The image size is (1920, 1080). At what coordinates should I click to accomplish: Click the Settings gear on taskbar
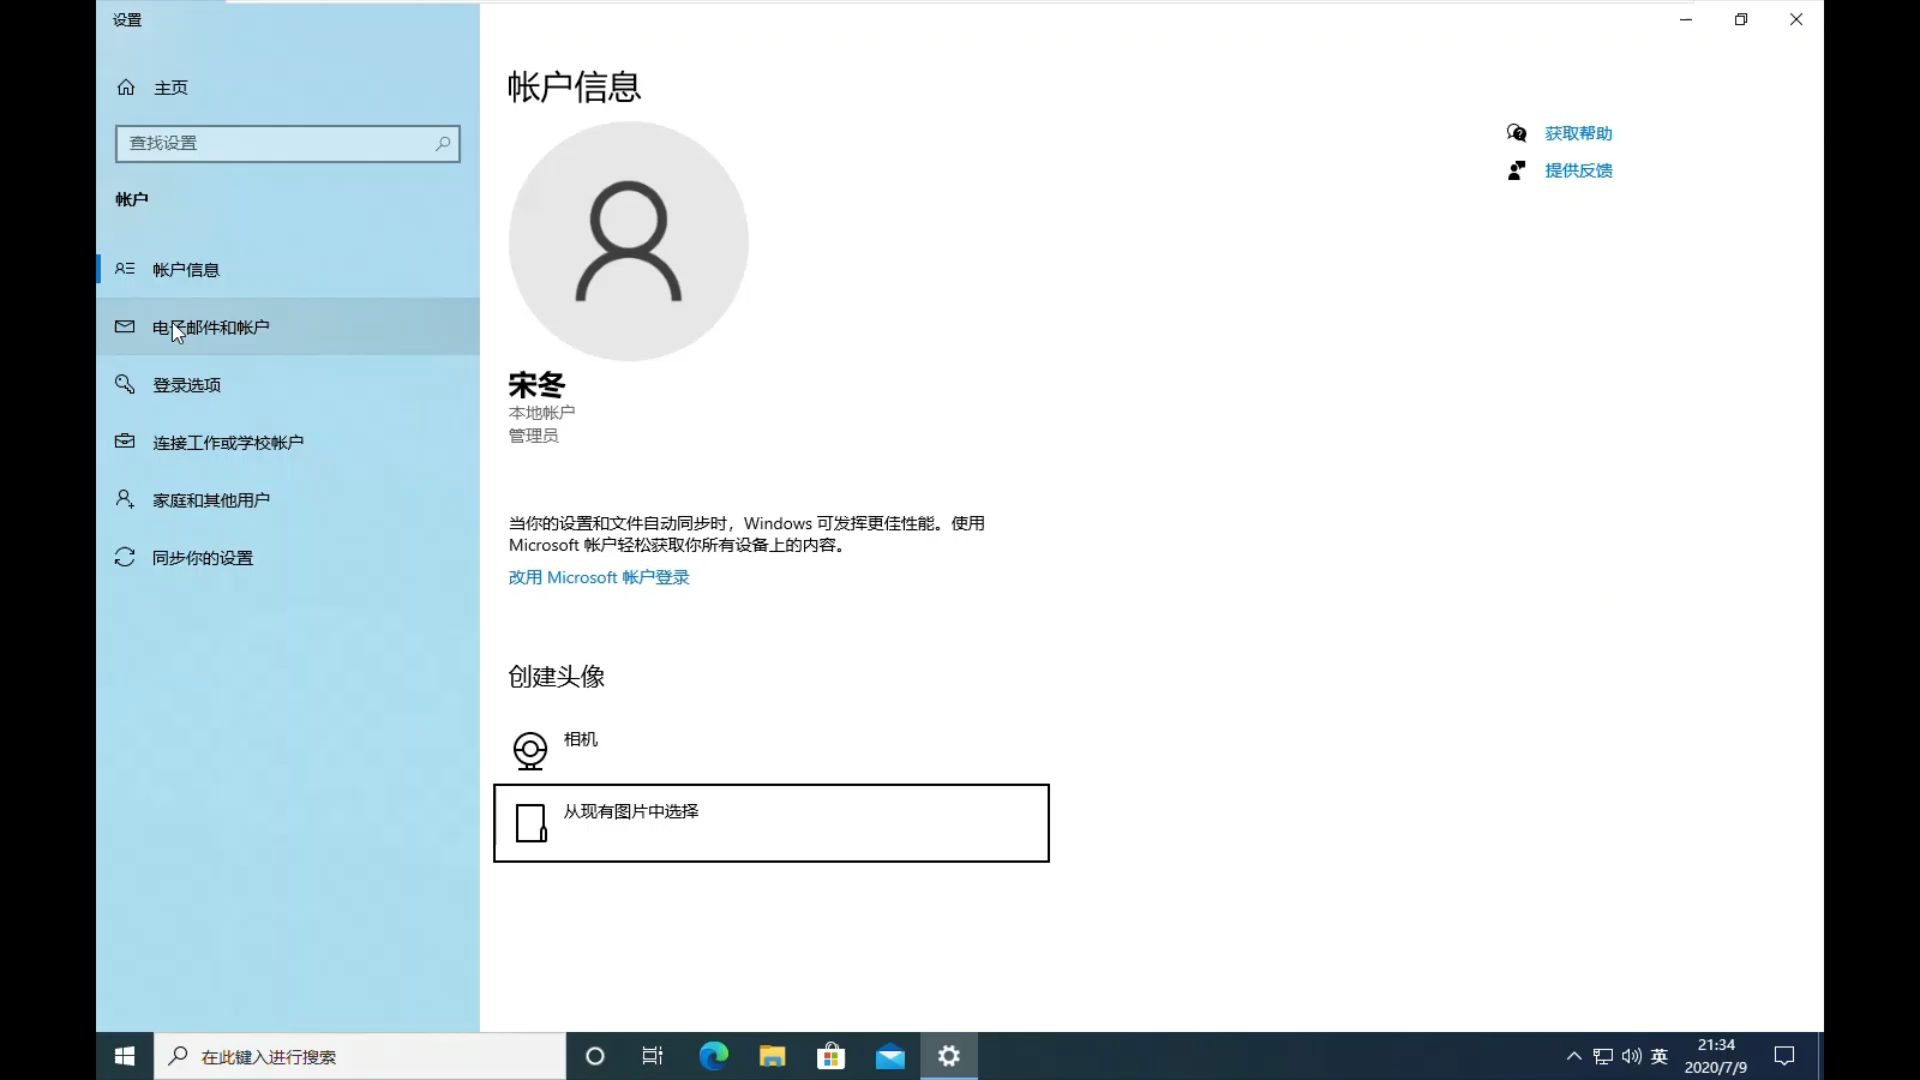click(x=949, y=1056)
